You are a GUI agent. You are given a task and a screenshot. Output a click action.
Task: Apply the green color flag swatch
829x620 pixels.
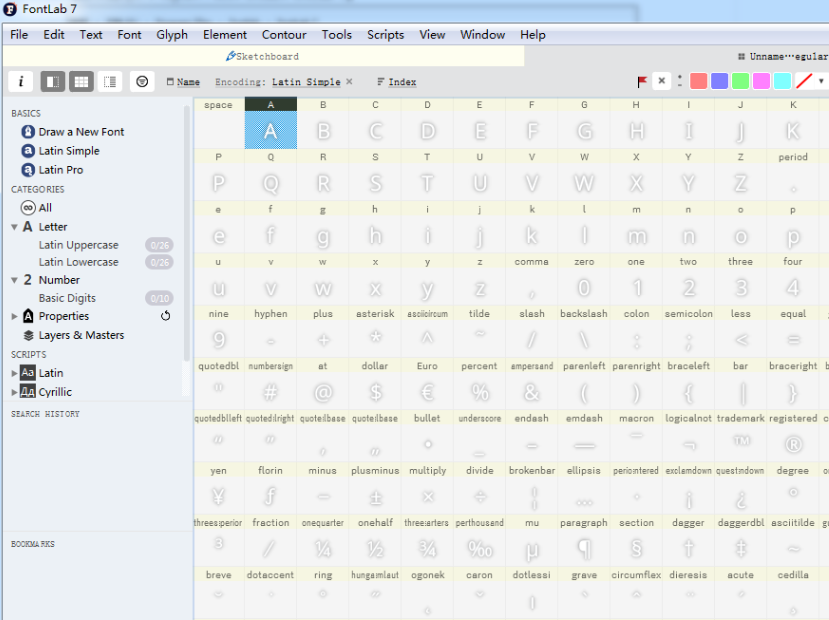pos(740,81)
